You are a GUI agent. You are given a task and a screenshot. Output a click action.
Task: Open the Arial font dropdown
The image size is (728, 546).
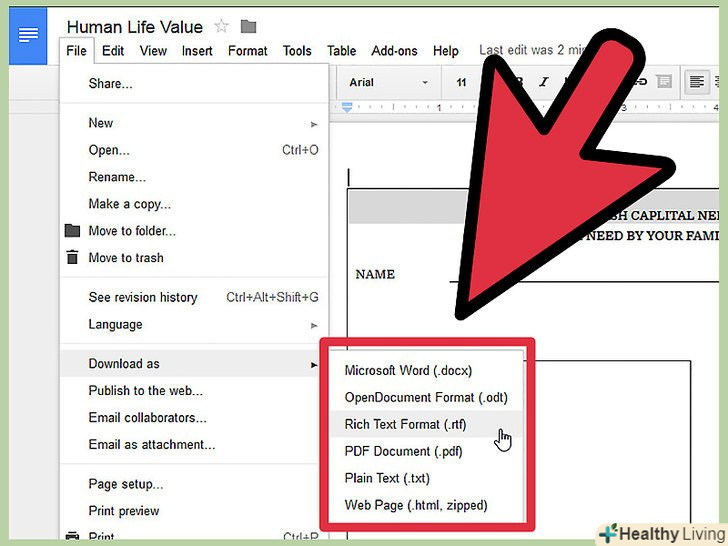[388, 83]
